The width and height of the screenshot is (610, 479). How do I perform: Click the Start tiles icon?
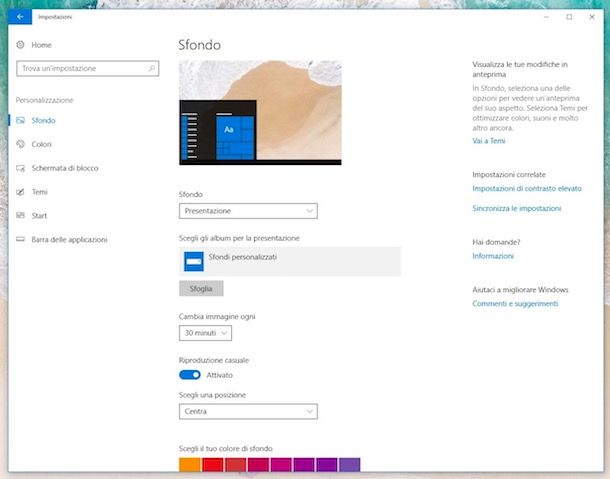20,216
